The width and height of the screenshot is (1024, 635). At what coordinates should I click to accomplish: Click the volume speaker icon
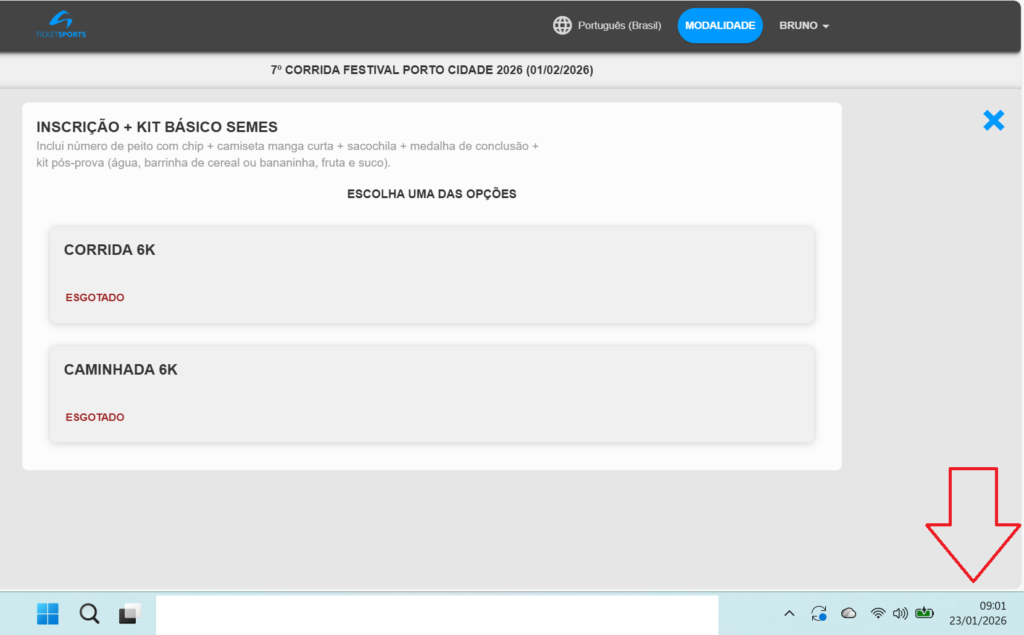click(x=900, y=613)
